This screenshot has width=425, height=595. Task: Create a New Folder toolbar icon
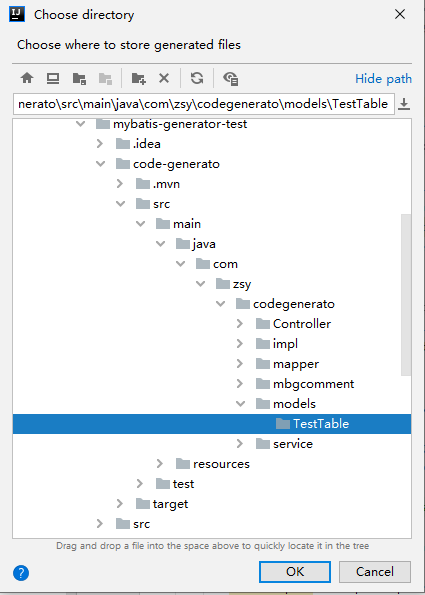click(x=139, y=79)
